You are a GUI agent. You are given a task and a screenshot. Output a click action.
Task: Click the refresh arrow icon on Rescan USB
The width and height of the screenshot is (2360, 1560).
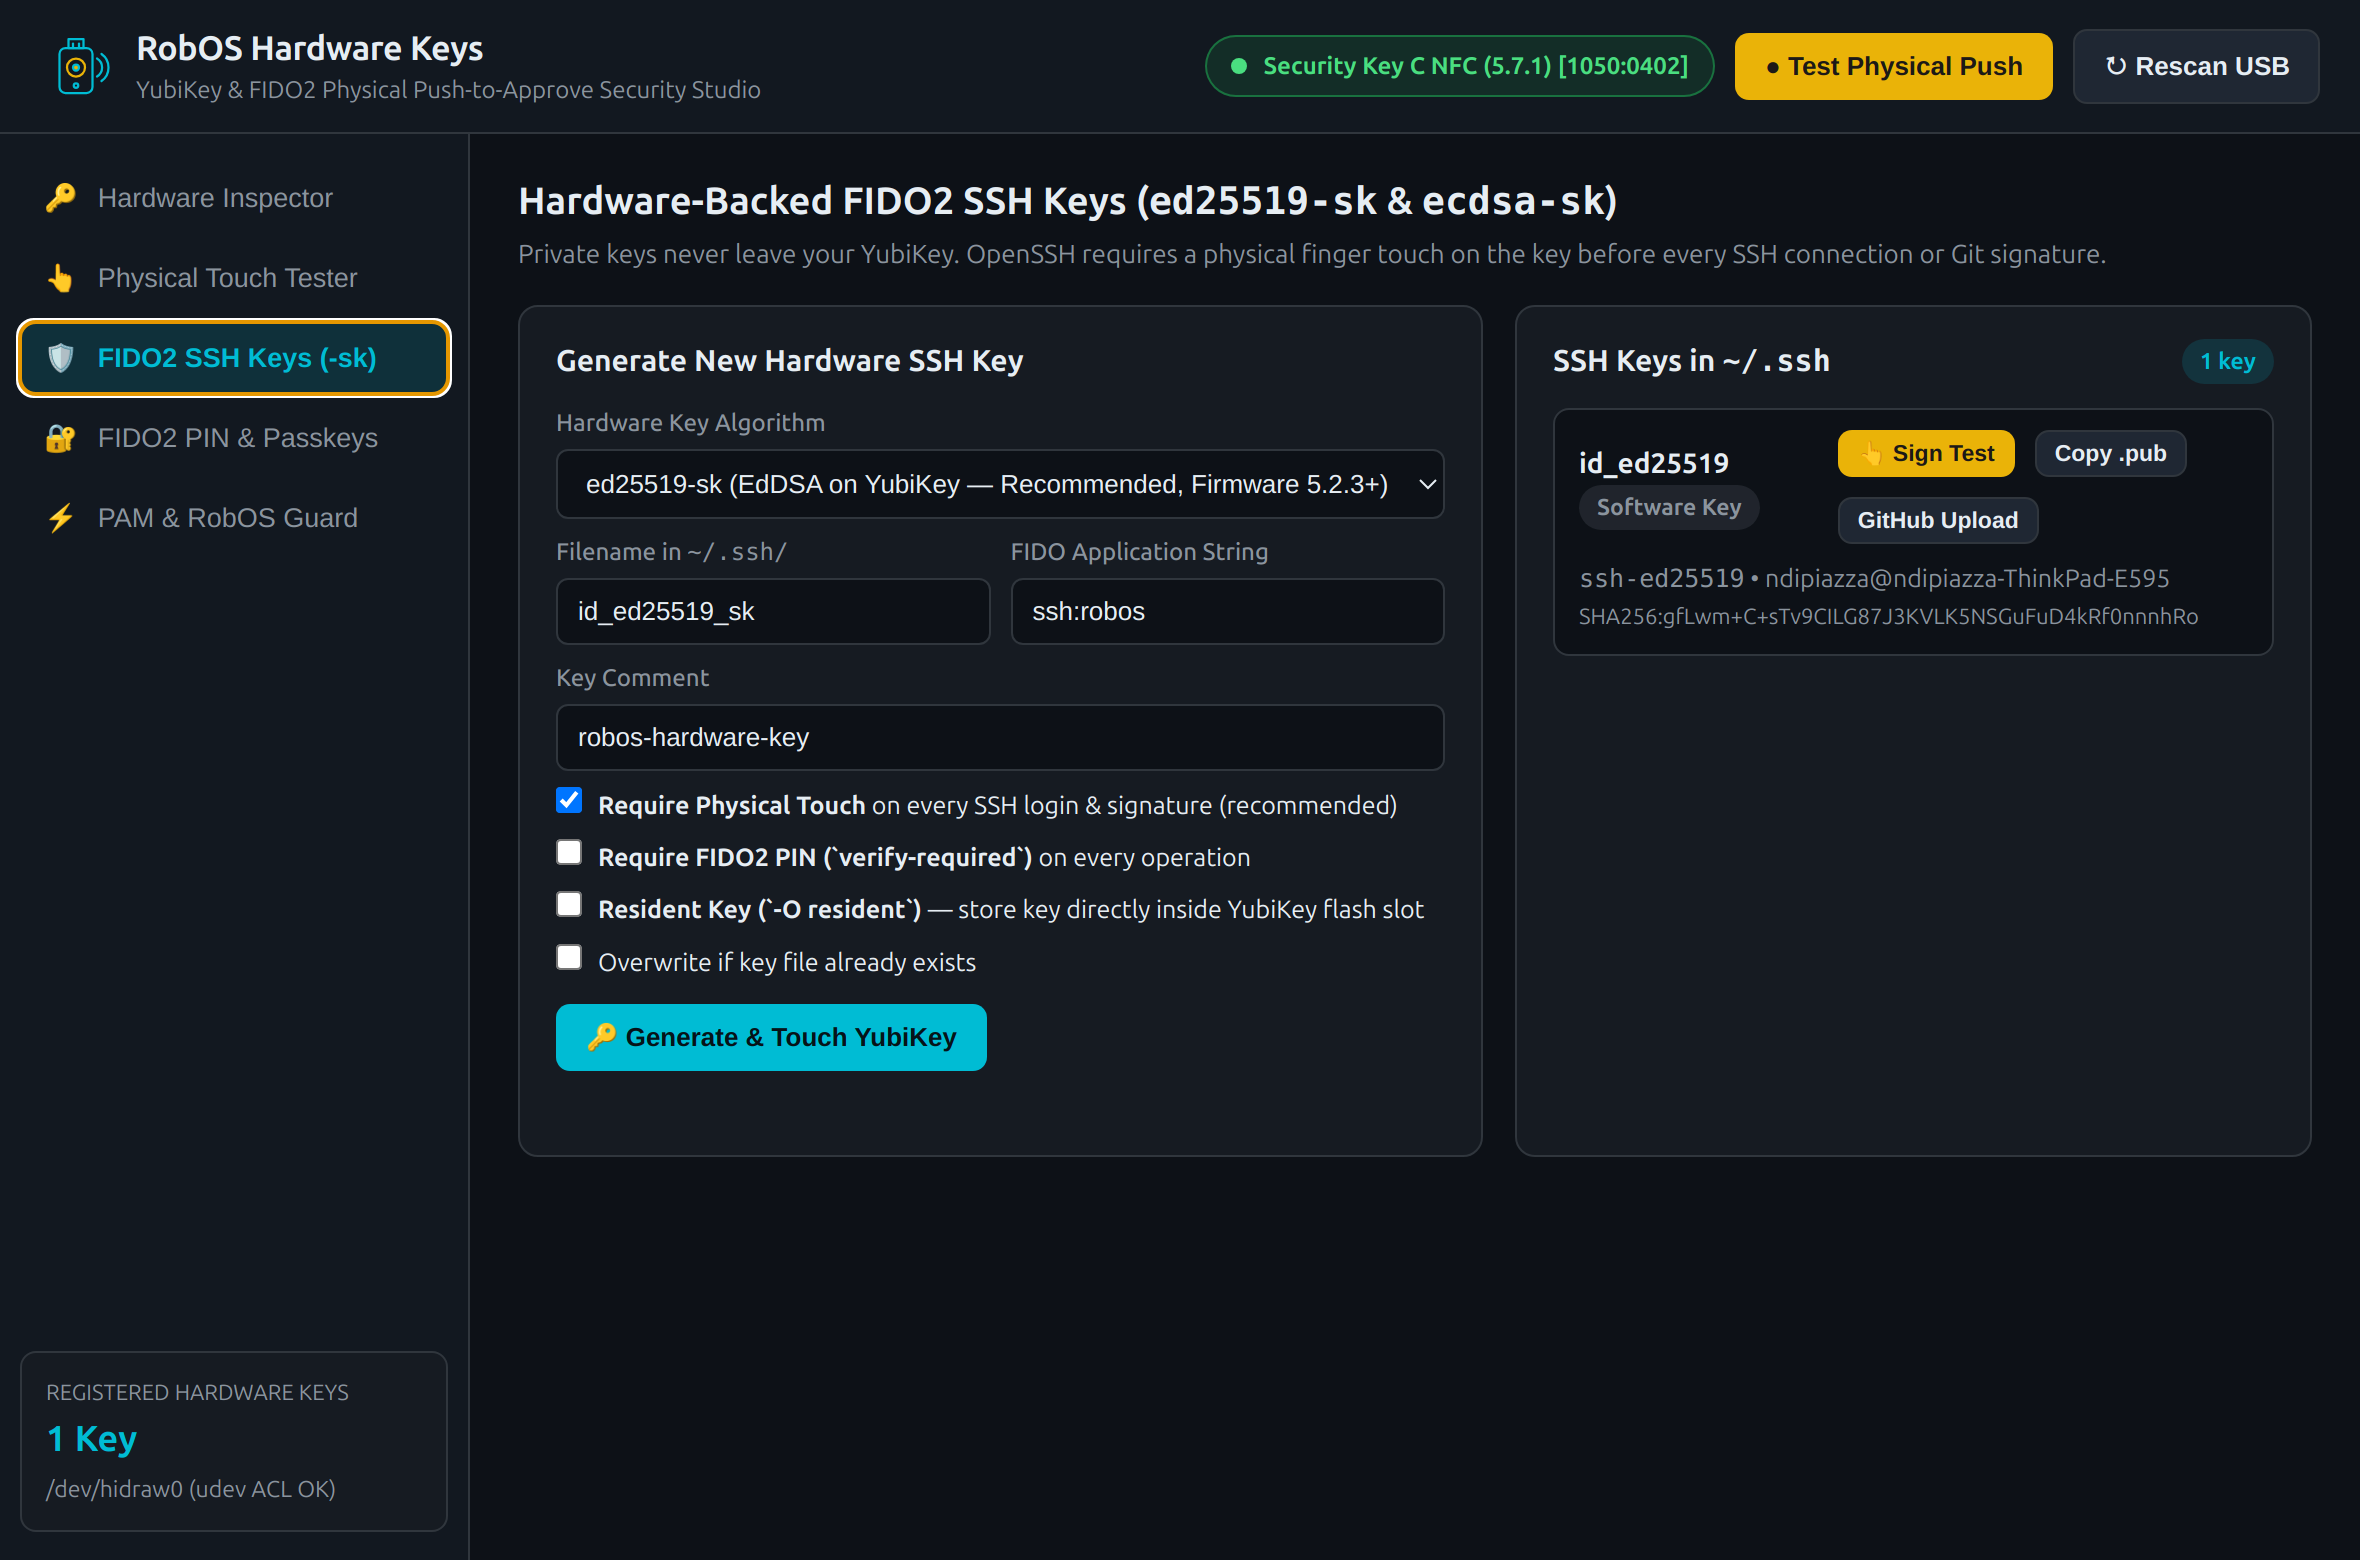[2116, 66]
